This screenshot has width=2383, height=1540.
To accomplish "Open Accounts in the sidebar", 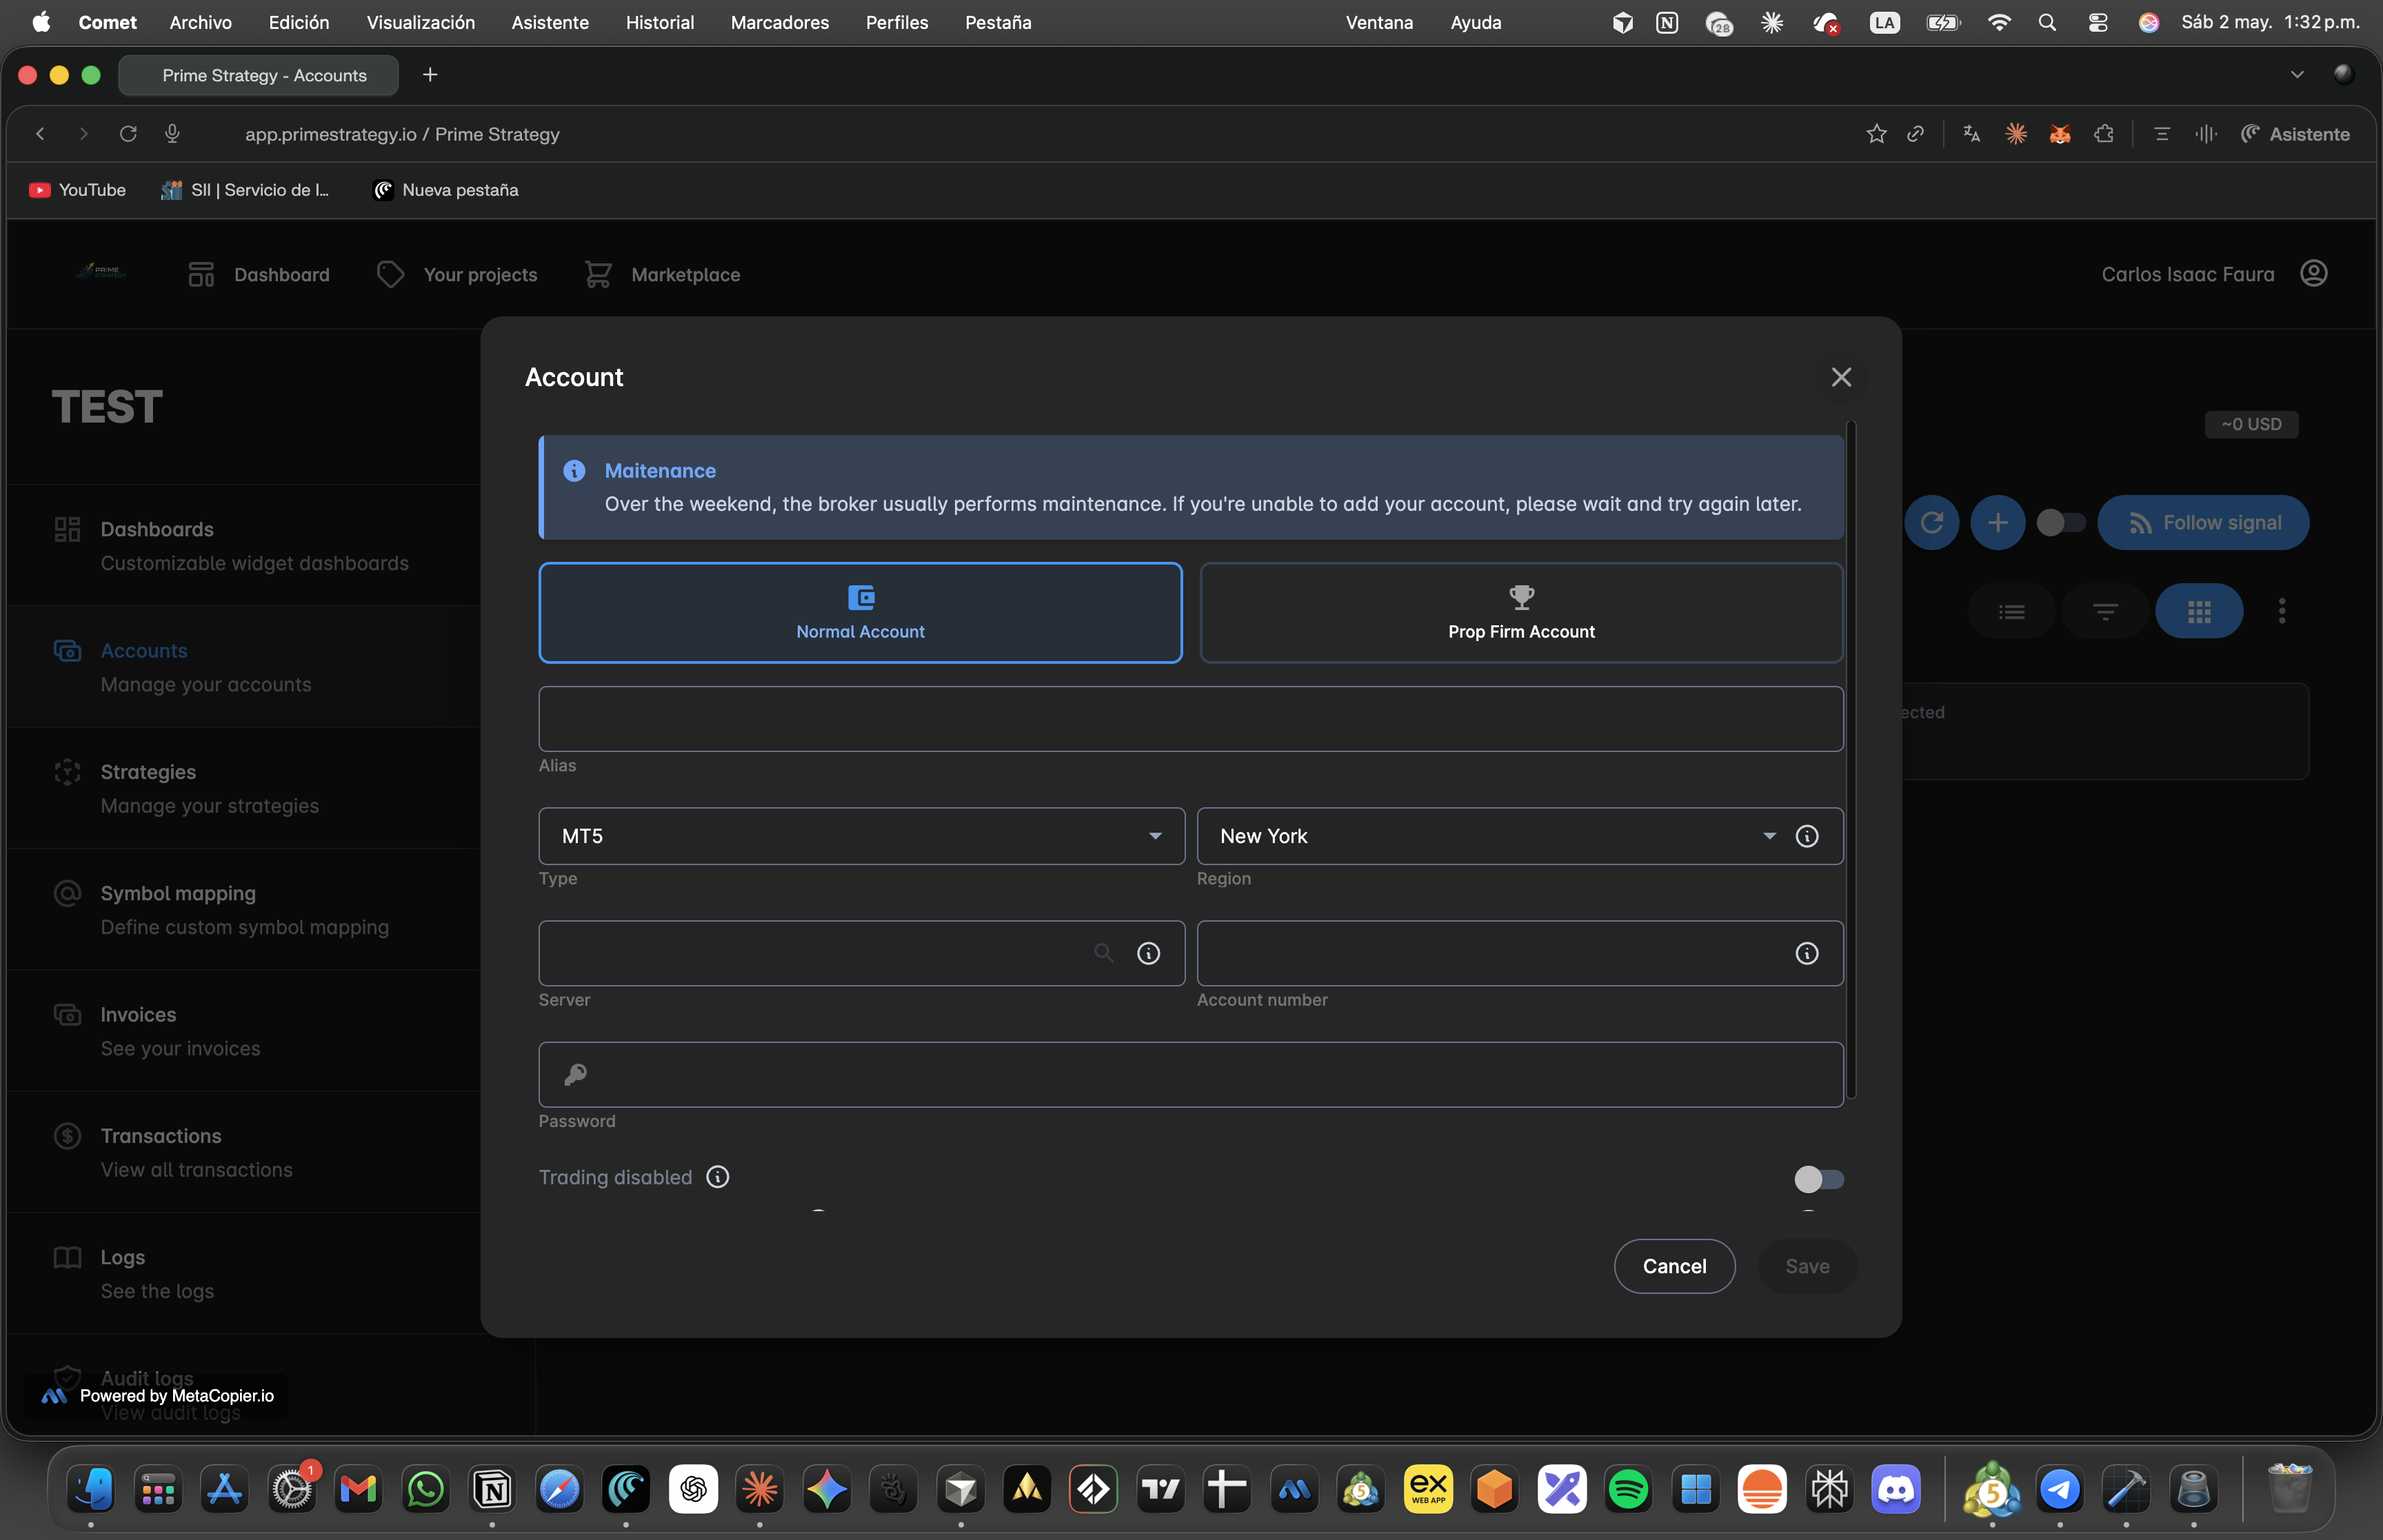I will [x=245, y=667].
